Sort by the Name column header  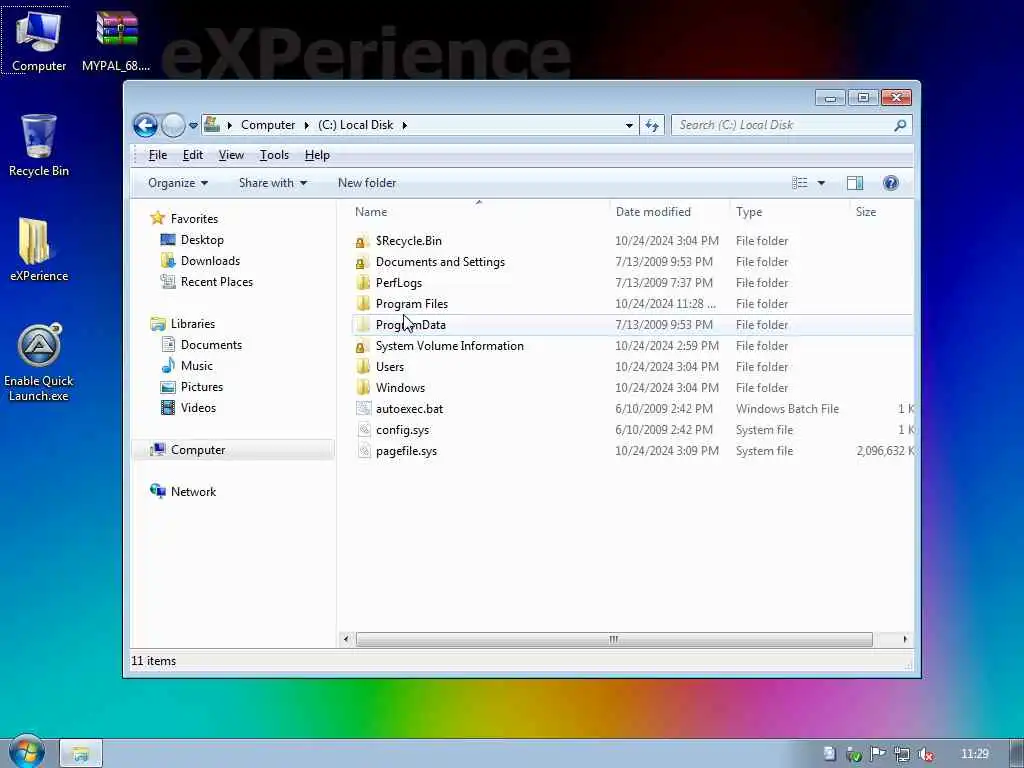[371, 212]
